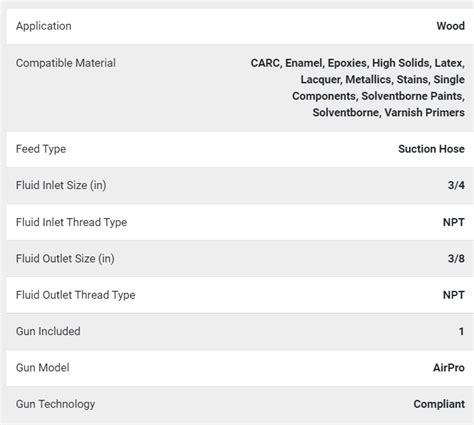The image size is (474, 425).
Task: Select the 3/4 inlet size value
Action: [x=456, y=185]
